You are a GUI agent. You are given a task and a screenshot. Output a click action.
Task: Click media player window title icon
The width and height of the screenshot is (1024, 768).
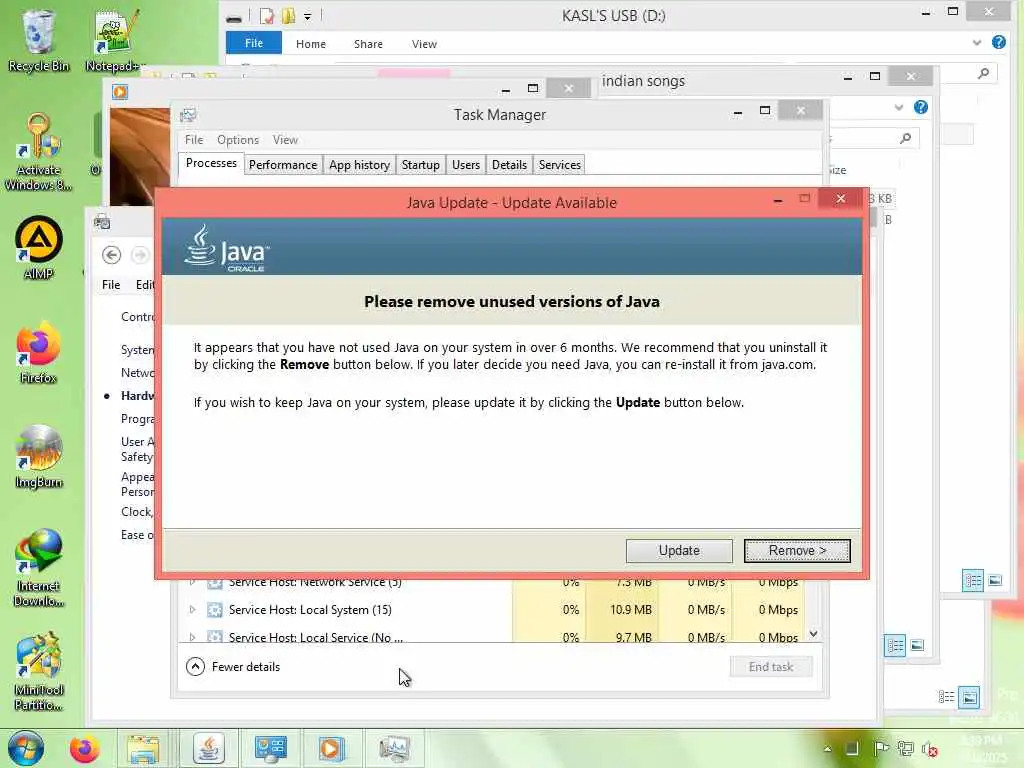tap(120, 92)
